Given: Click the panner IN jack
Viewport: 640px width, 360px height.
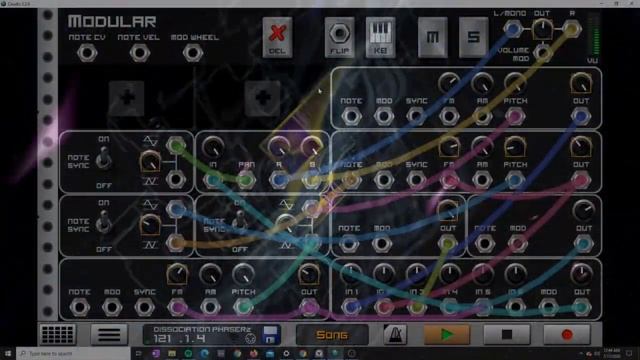Looking at the screenshot, I should 213,180.
